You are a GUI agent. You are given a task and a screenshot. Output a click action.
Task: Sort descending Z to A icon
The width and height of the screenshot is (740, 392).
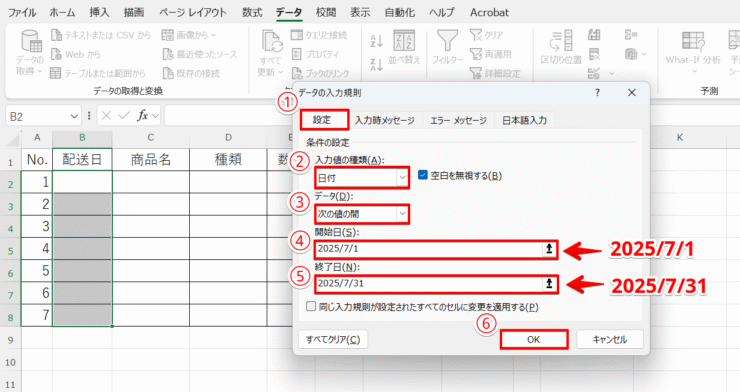[x=377, y=64]
